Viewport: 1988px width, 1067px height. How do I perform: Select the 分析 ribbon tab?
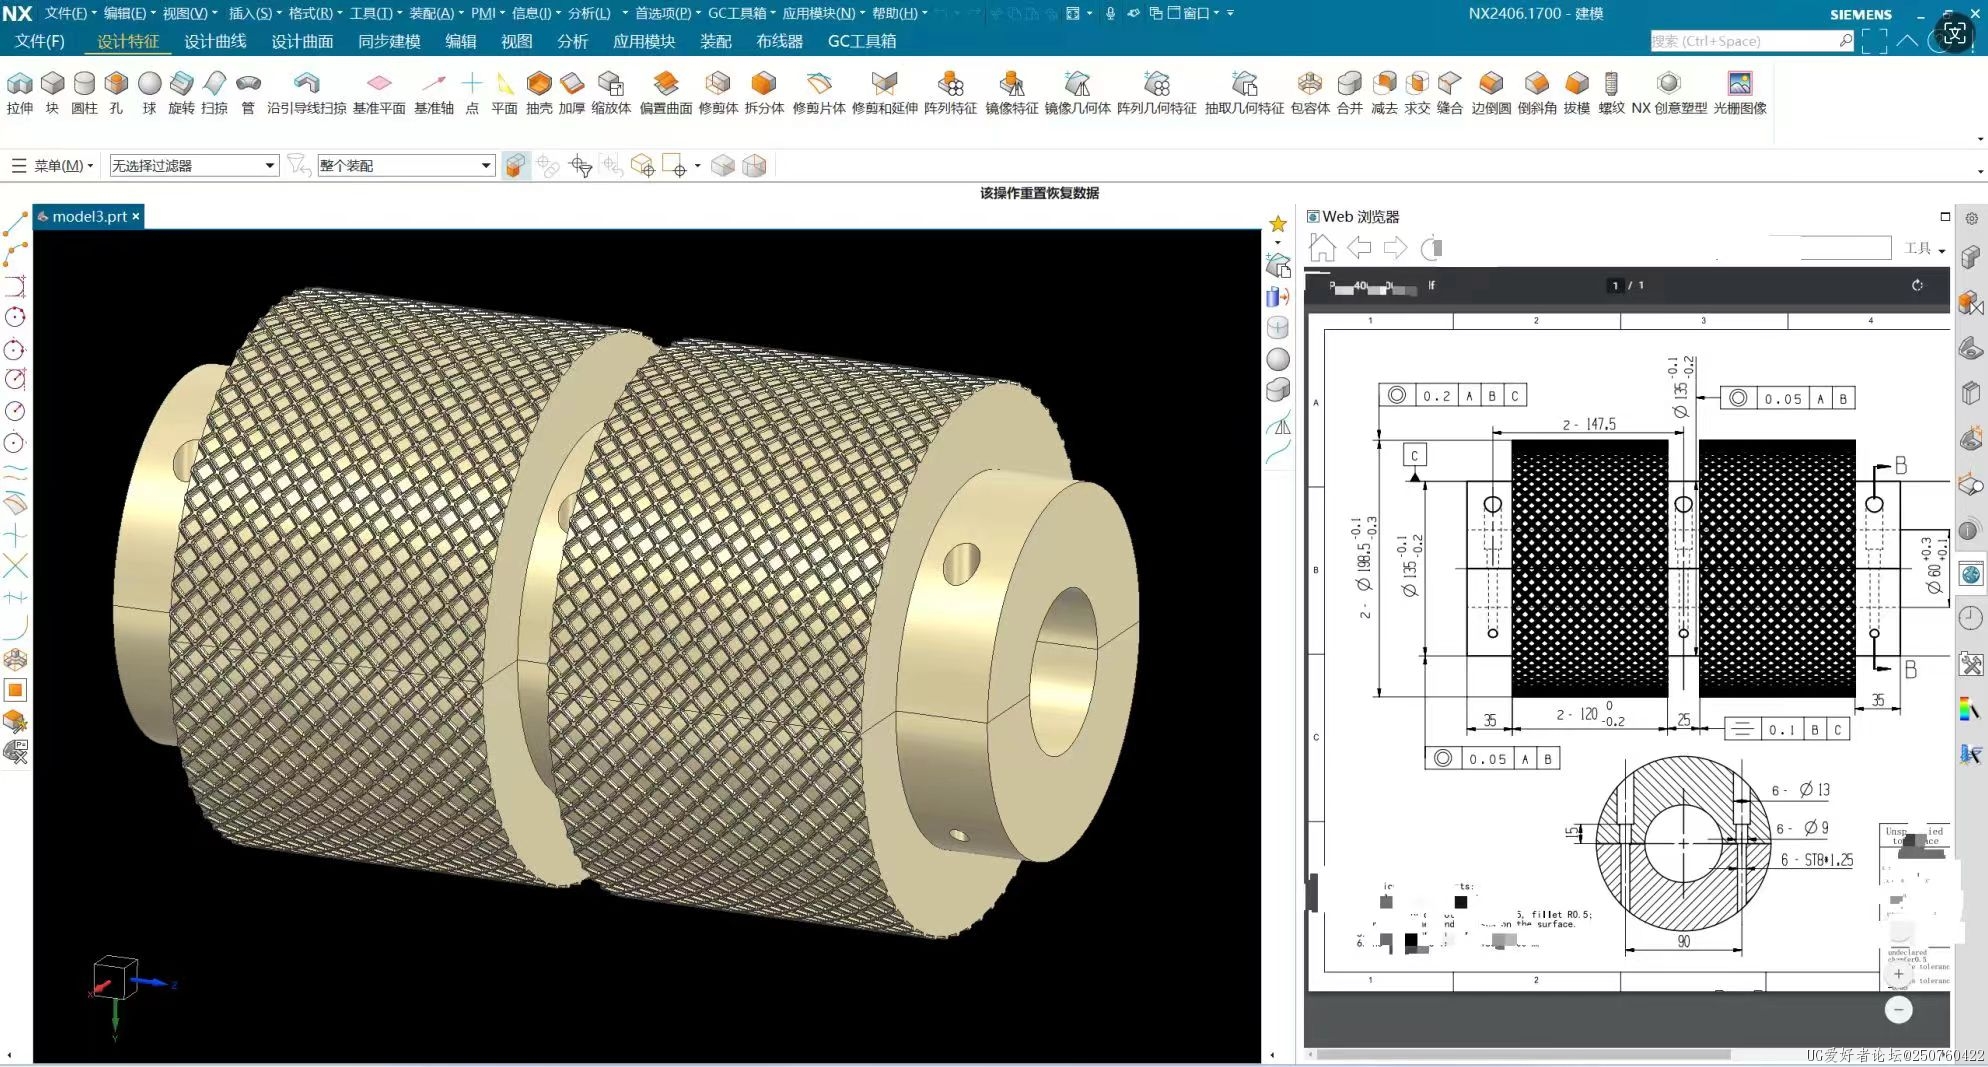[x=572, y=41]
